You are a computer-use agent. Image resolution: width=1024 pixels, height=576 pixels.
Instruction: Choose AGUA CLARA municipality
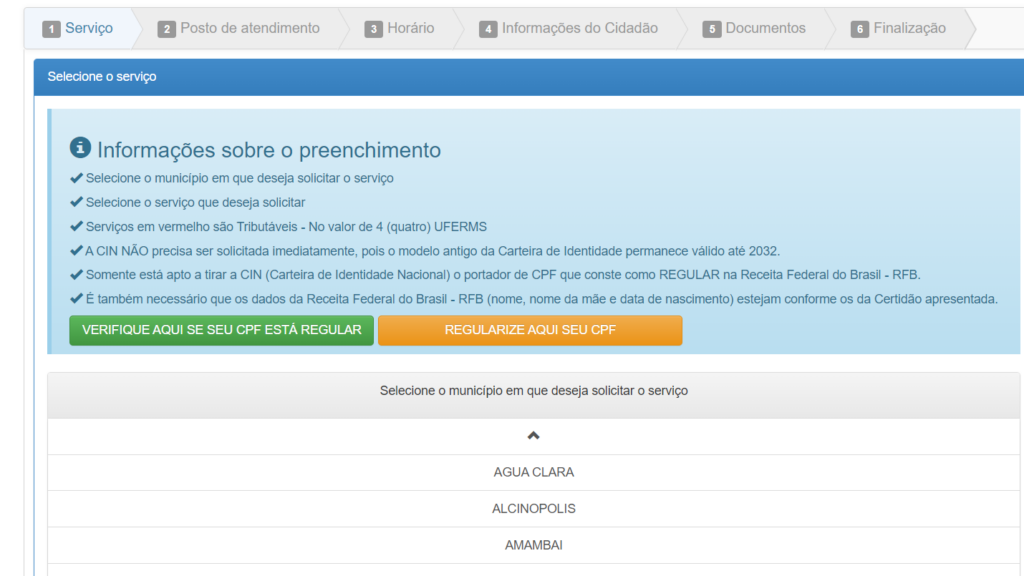coord(533,472)
